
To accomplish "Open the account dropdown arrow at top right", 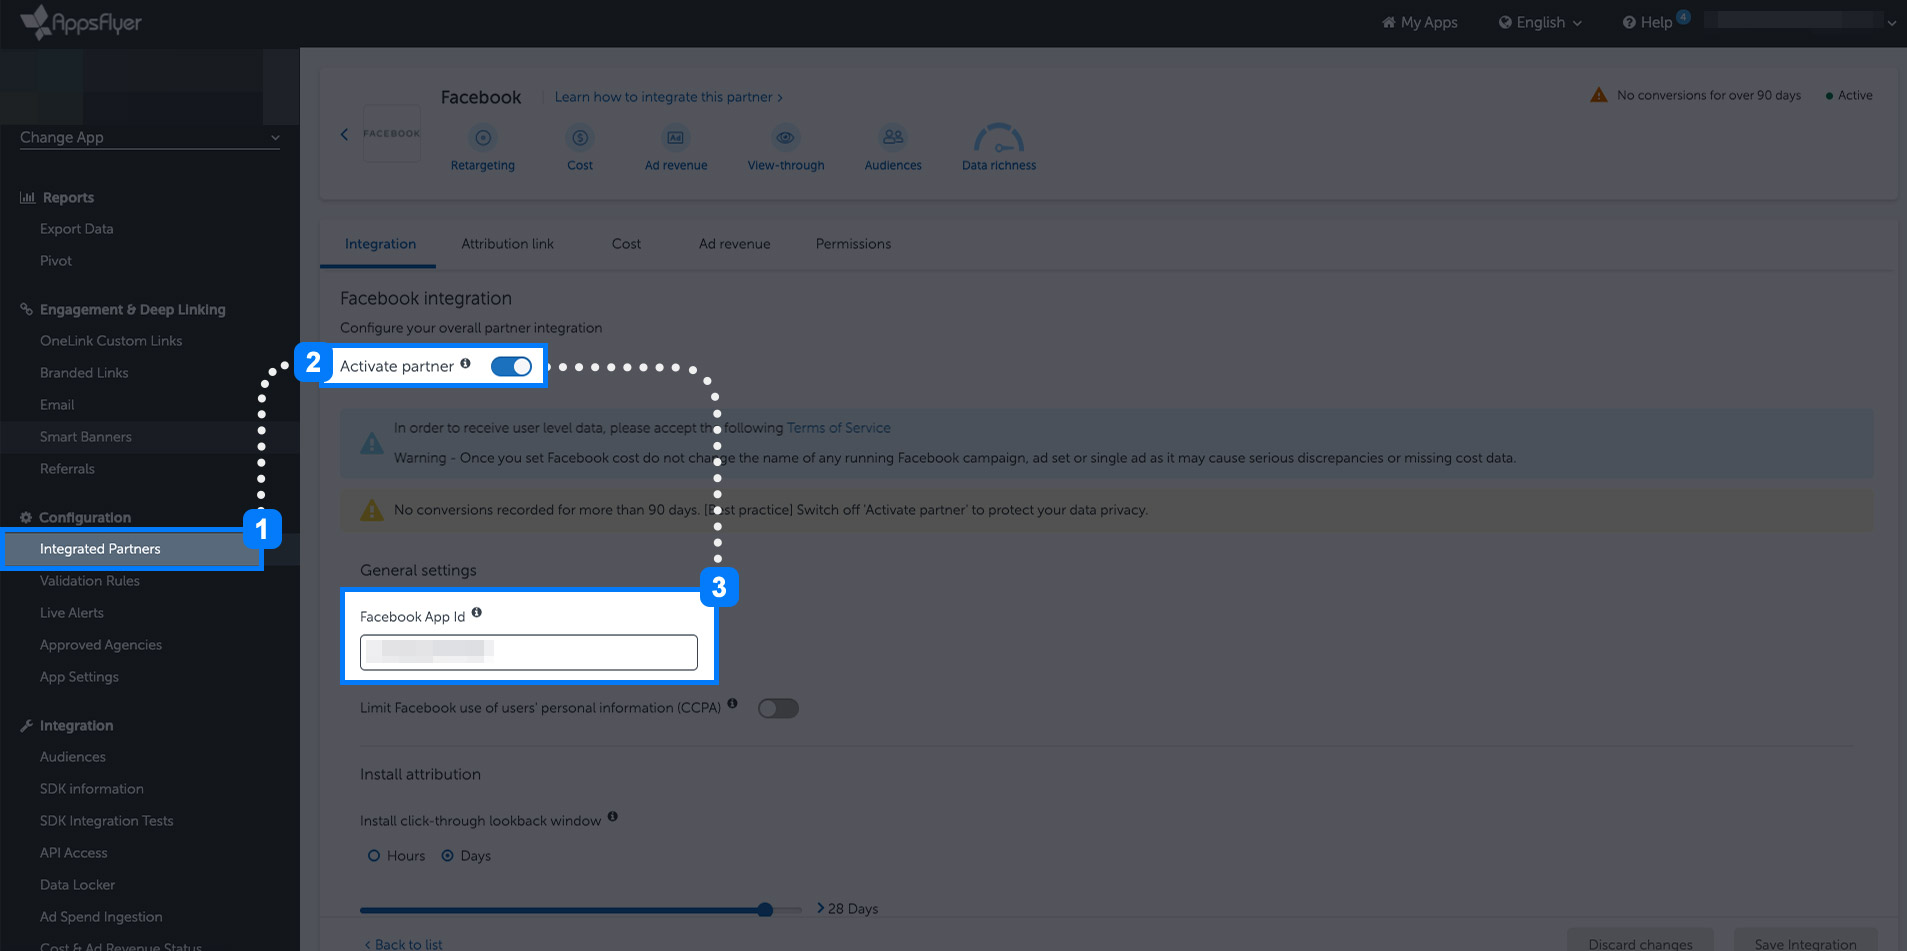I will click(x=1892, y=23).
